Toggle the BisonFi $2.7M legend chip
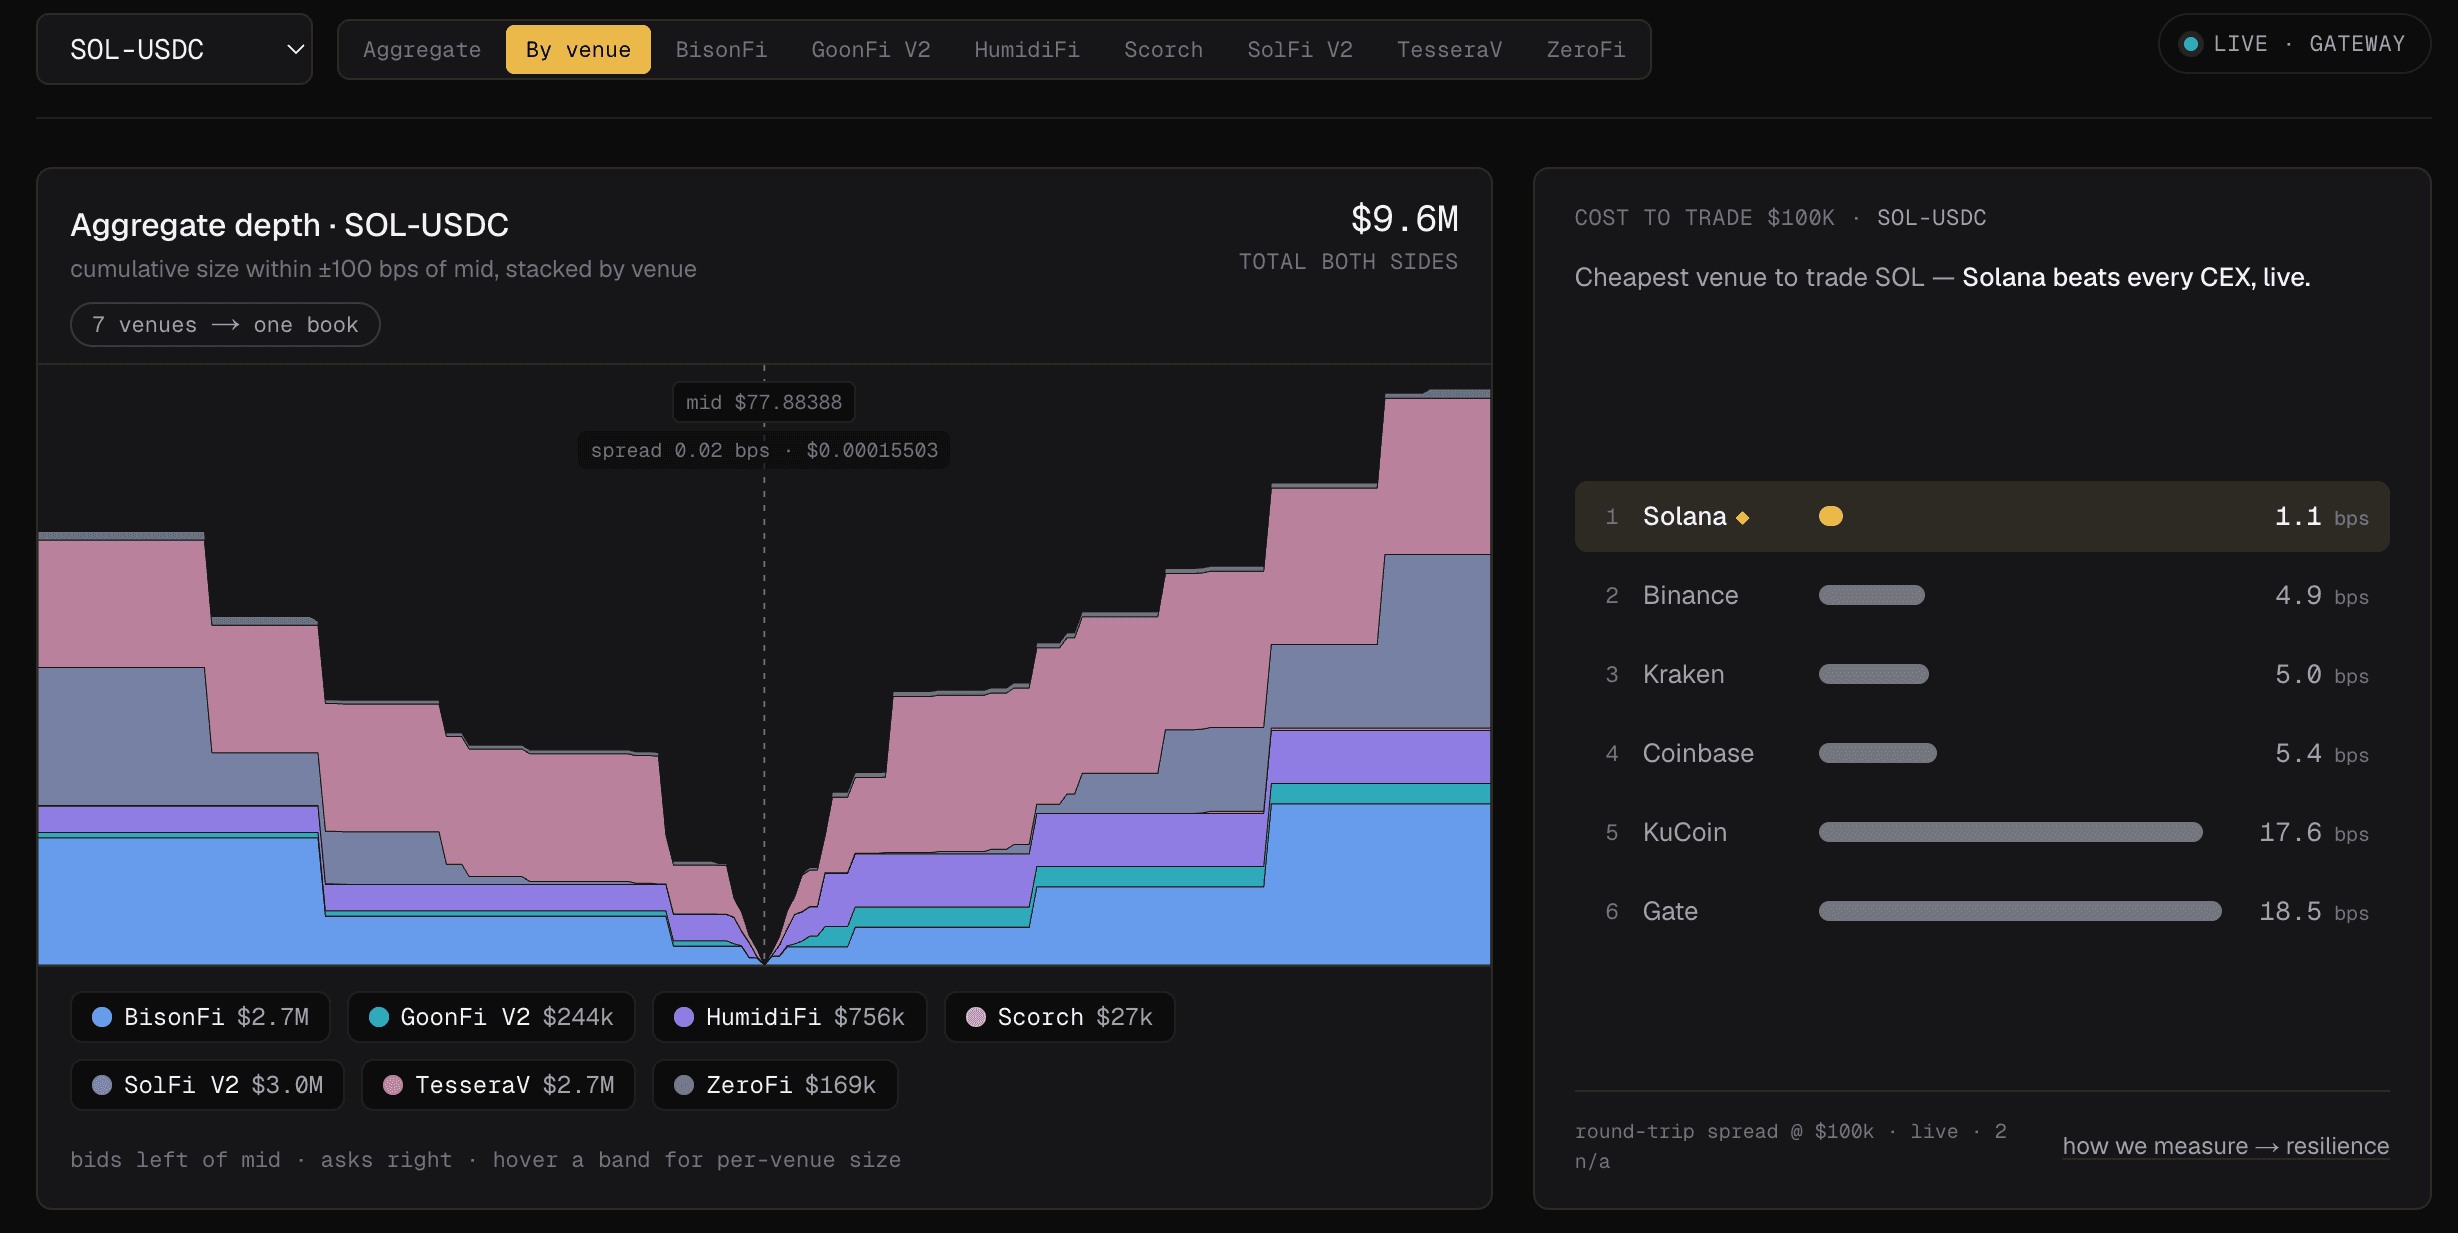 (x=200, y=1017)
